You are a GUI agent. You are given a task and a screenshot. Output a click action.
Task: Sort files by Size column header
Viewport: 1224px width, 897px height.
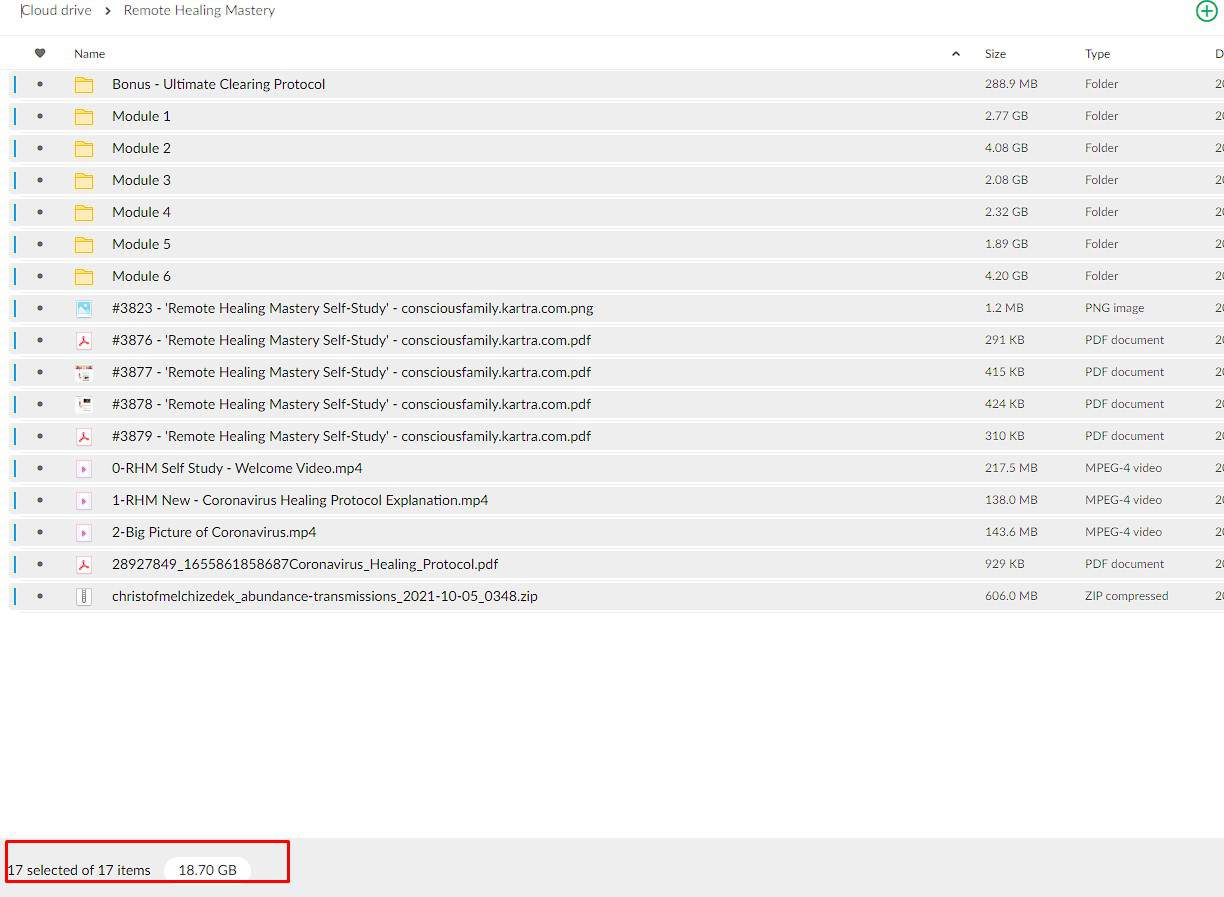995,54
